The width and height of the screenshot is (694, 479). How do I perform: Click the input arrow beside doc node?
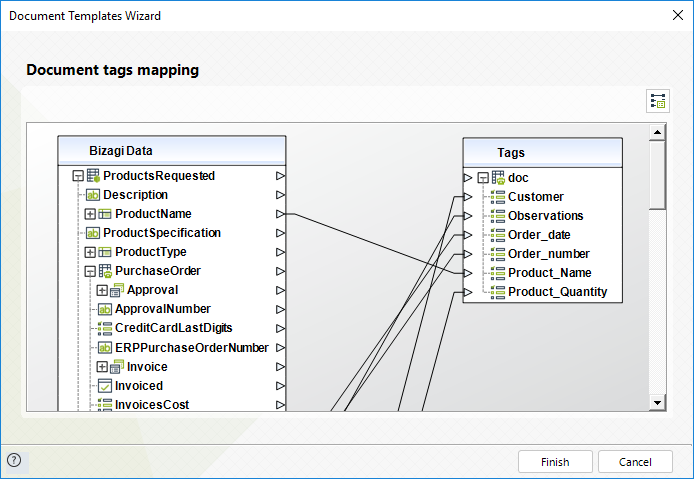pos(468,178)
